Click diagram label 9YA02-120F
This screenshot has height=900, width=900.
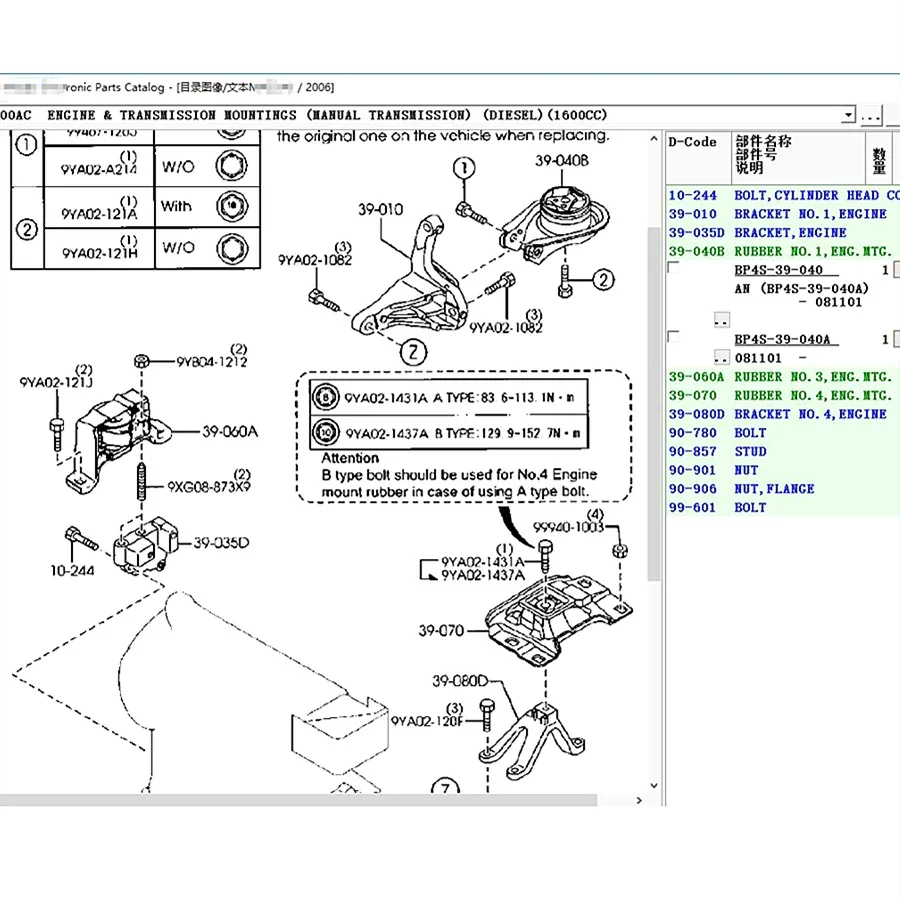click(426, 721)
